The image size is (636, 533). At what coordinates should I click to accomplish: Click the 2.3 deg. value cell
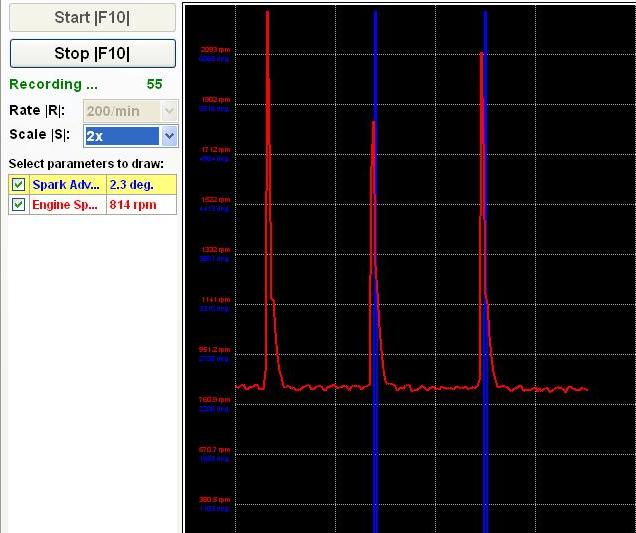(x=141, y=185)
